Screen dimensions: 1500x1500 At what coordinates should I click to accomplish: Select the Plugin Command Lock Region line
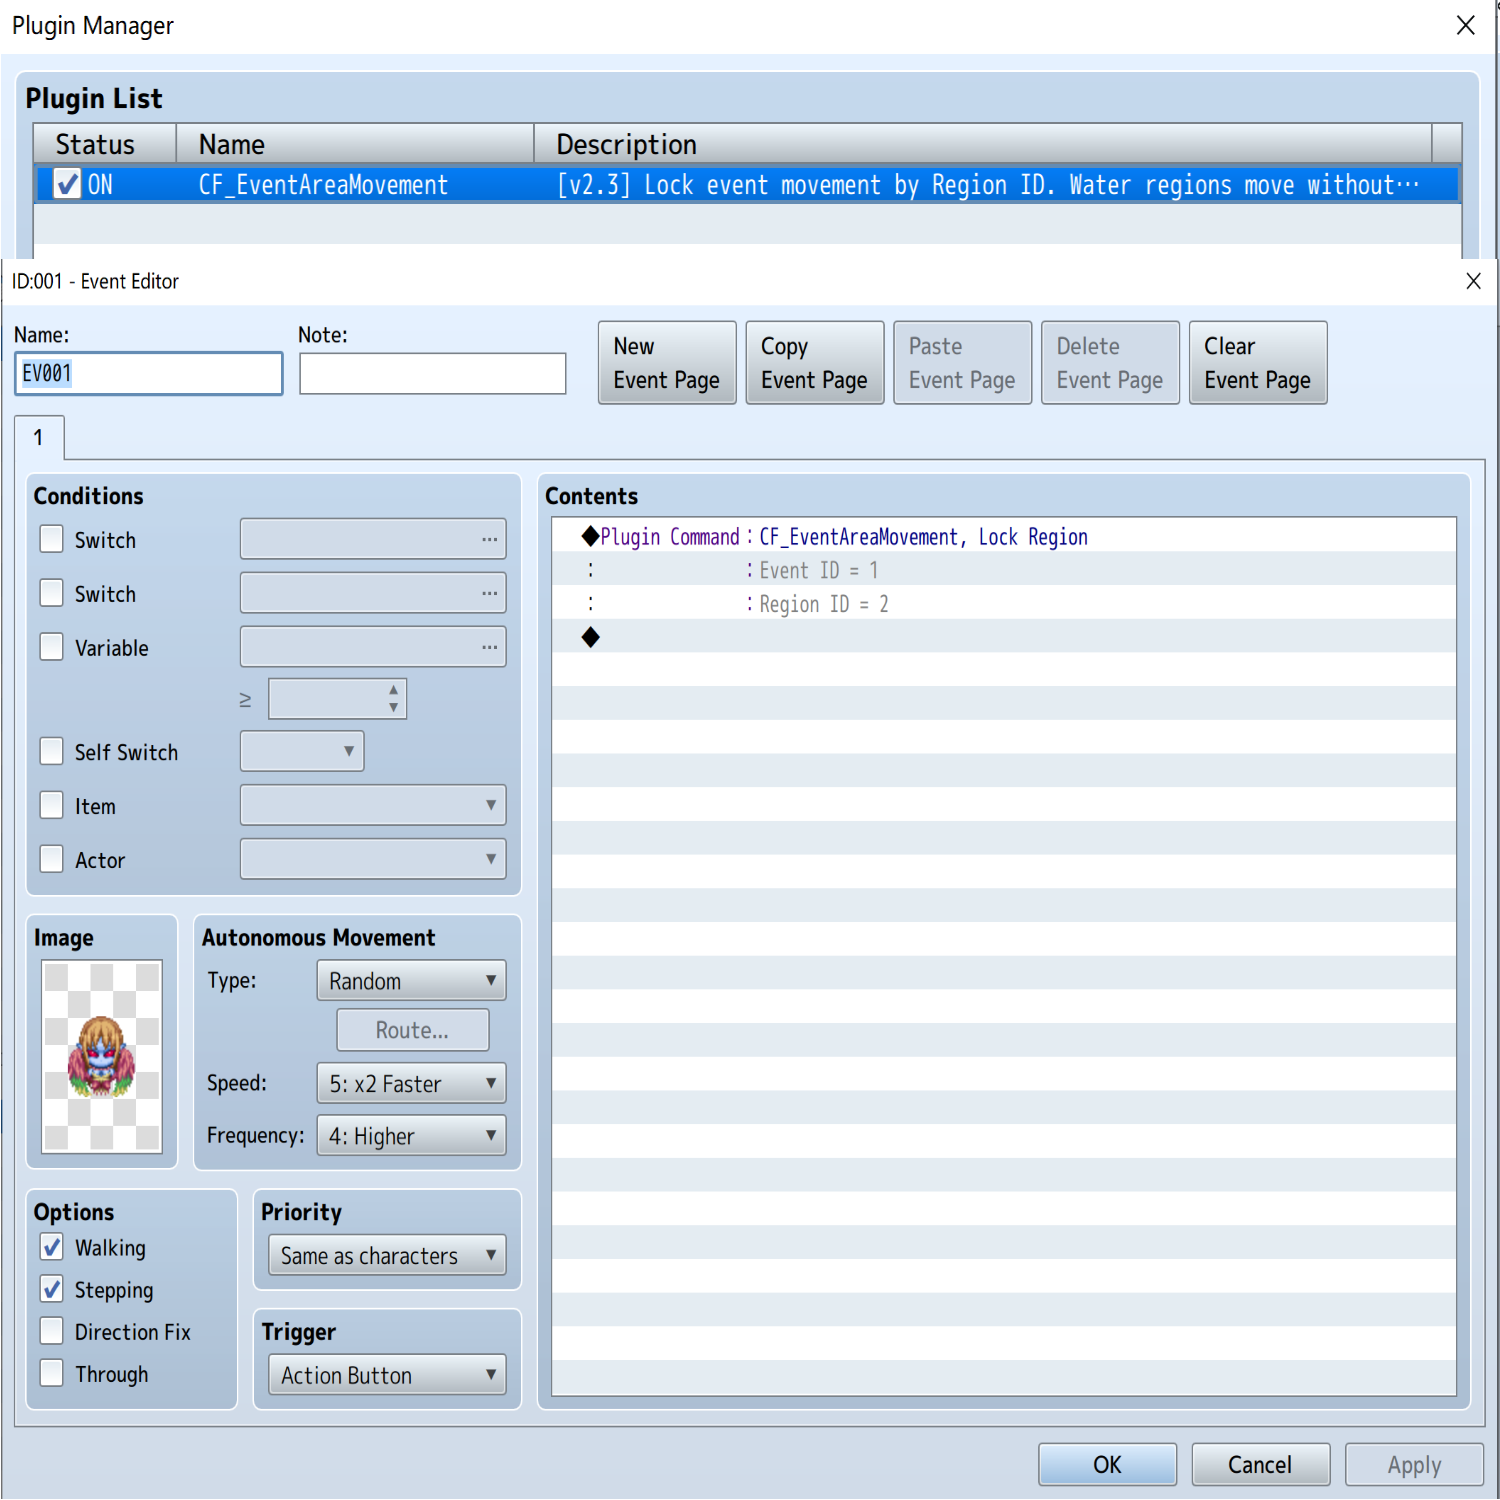1004,536
